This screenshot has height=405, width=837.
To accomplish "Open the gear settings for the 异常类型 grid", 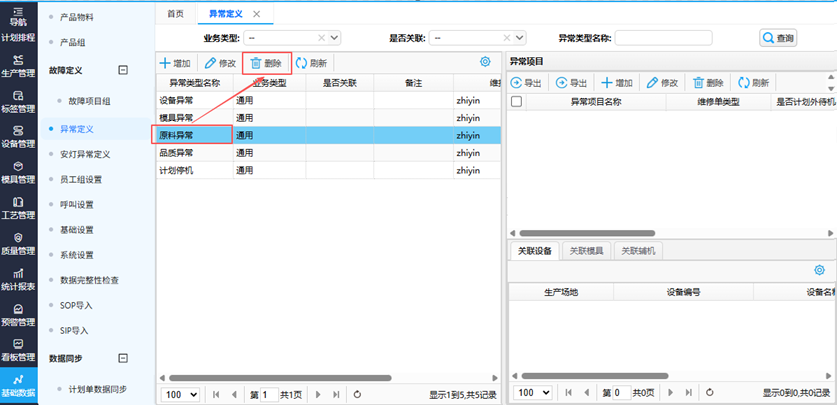I will click(x=485, y=61).
